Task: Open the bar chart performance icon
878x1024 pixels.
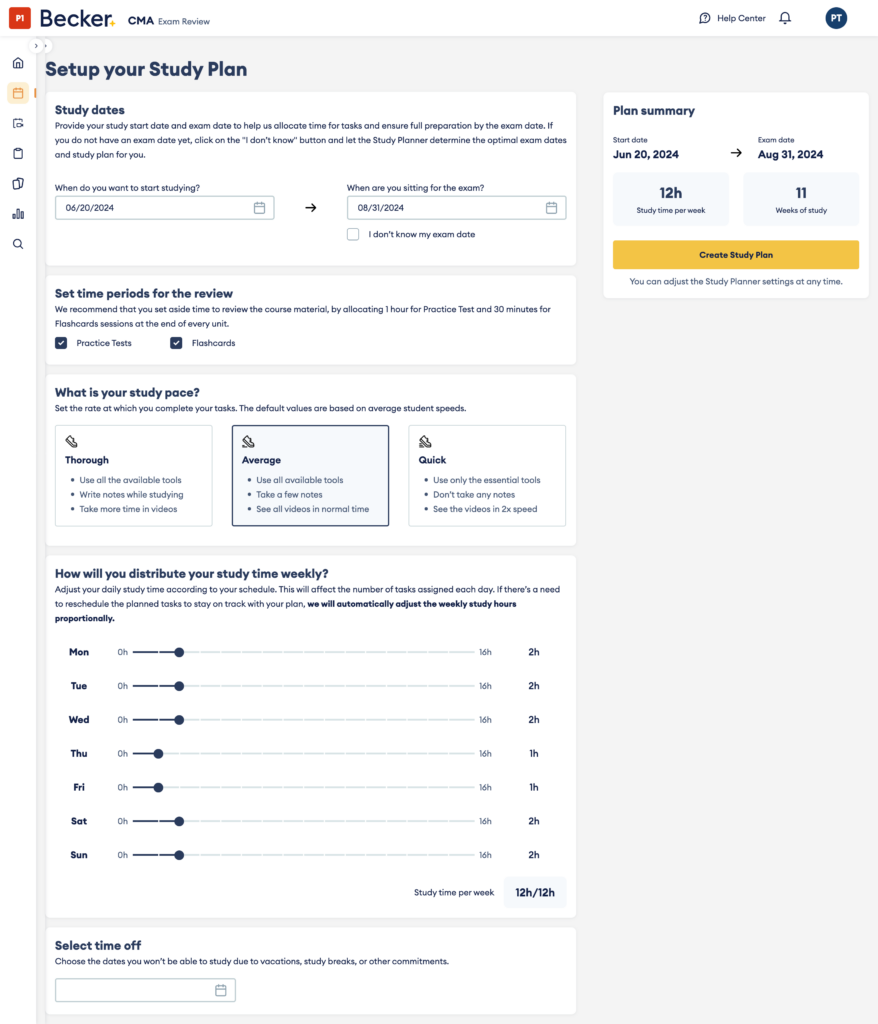Action: (18, 213)
